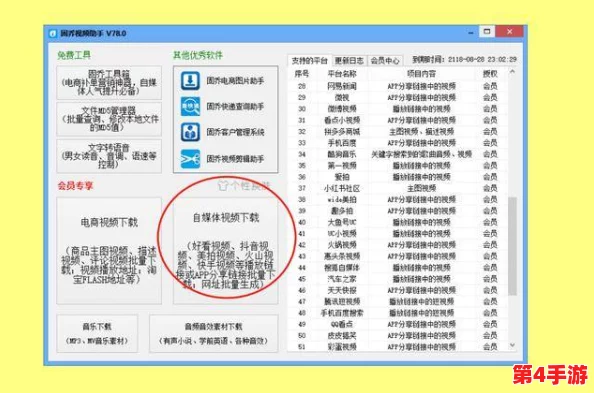
Task: Open the 固乔电商图片助手 text link
Action: [x=235, y=81]
